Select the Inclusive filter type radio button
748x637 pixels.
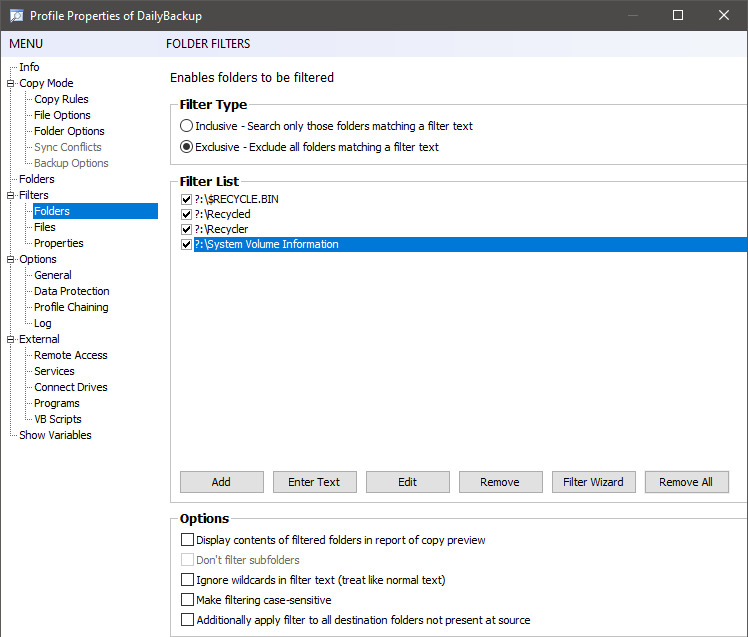187,126
